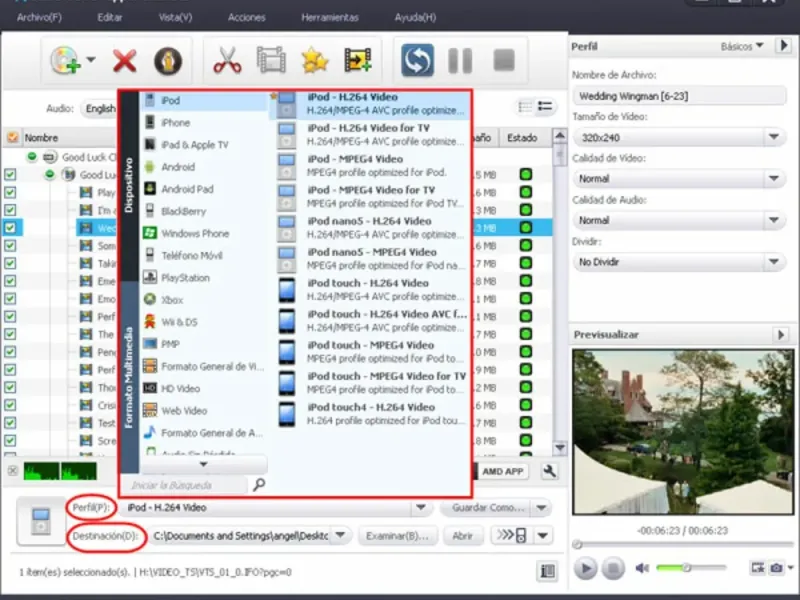Screen dimensions: 800x600
Task: Open the Archivo(F) menu
Action: (x=39, y=17)
